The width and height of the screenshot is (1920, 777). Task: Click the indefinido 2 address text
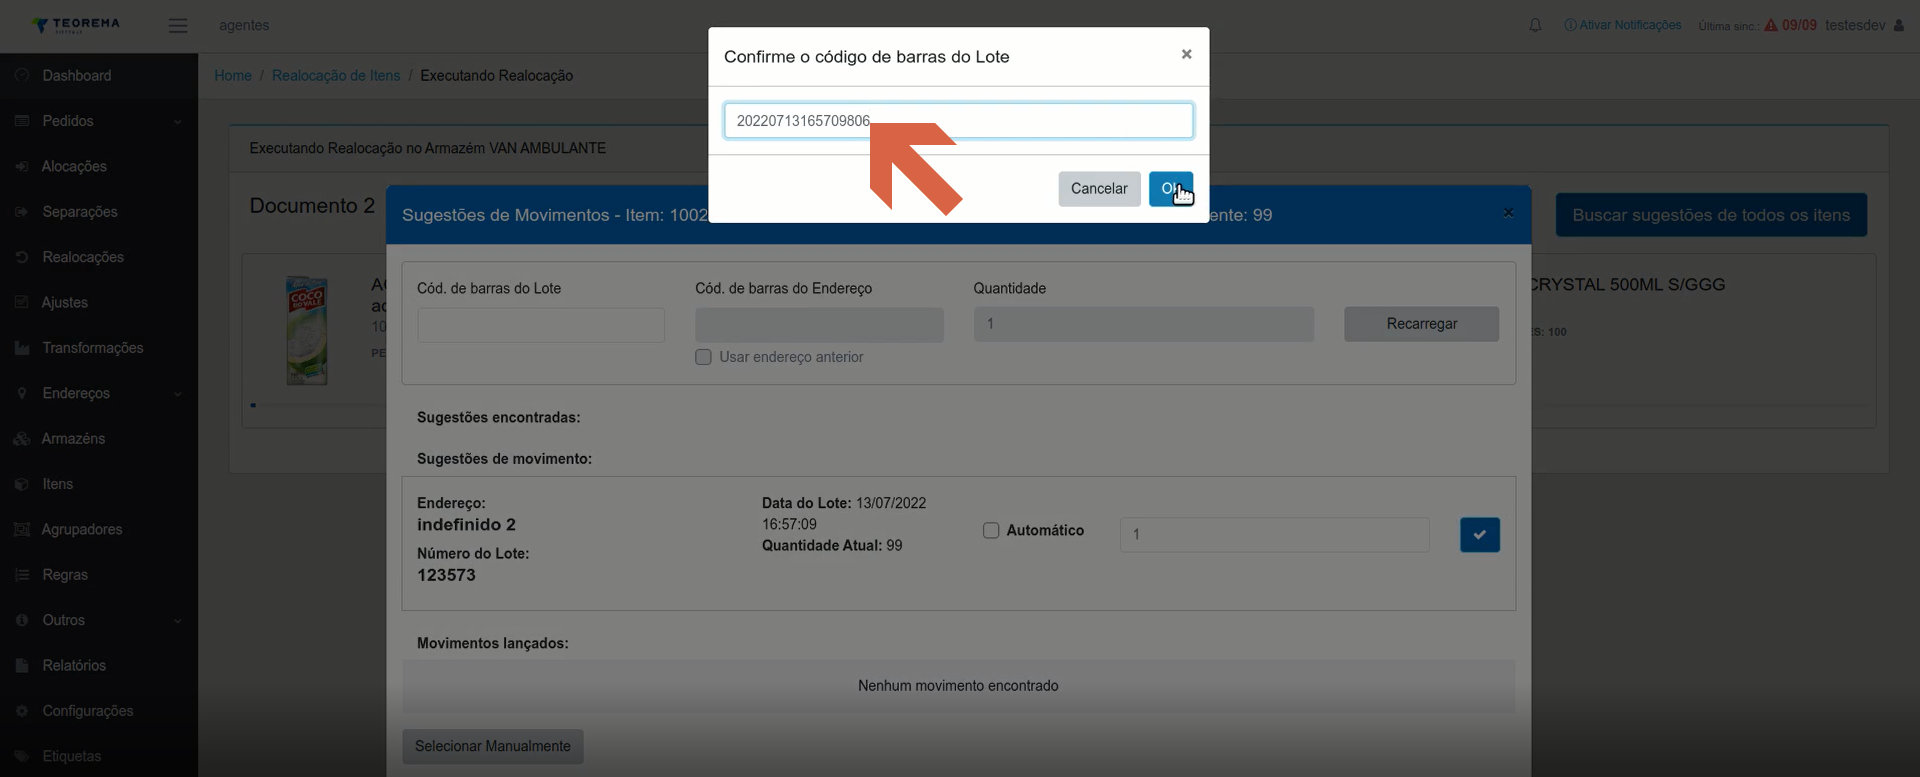pyautogui.click(x=466, y=525)
